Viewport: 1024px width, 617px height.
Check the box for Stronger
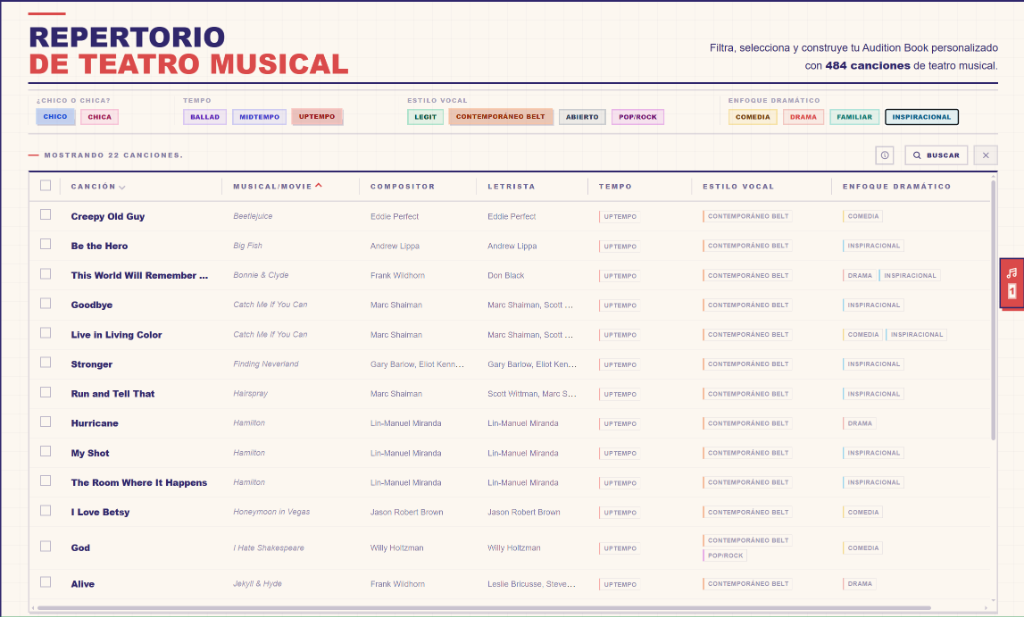(45, 362)
